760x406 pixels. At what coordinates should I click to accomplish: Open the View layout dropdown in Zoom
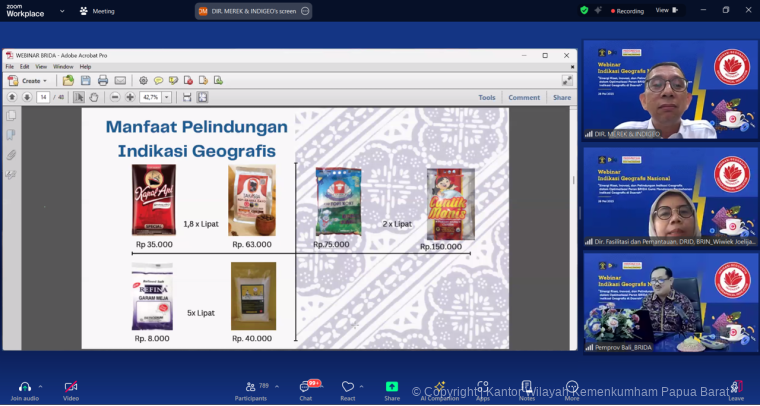666,10
